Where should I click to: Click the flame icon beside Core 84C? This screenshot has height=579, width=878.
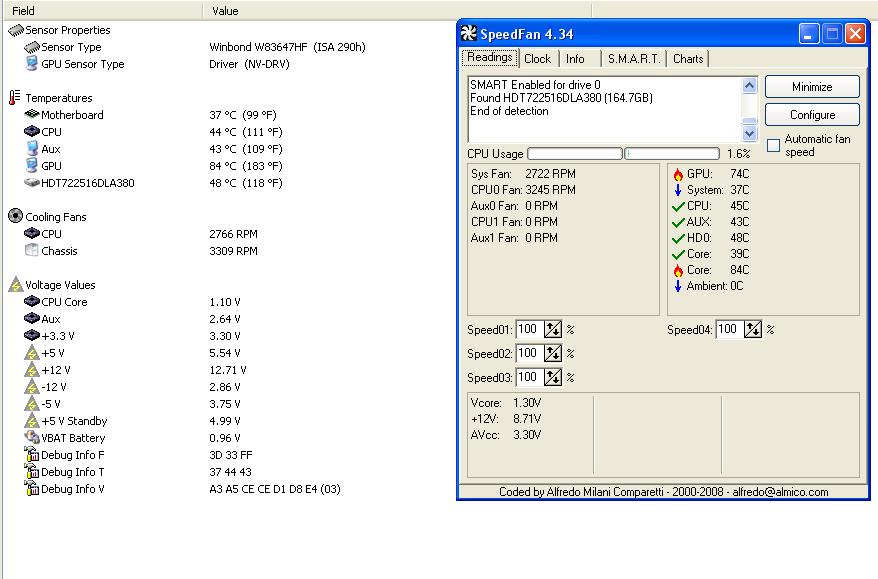point(678,270)
